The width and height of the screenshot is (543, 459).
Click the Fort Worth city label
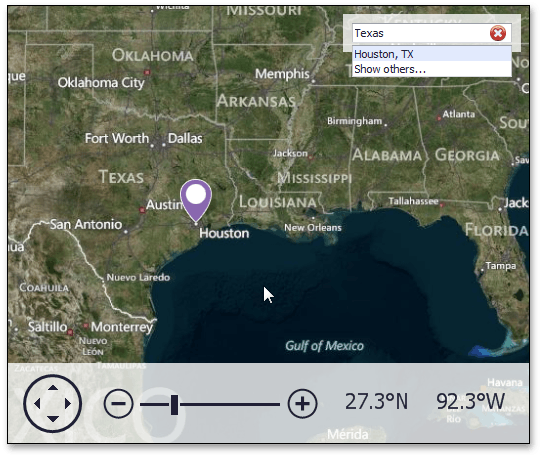pos(117,138)
